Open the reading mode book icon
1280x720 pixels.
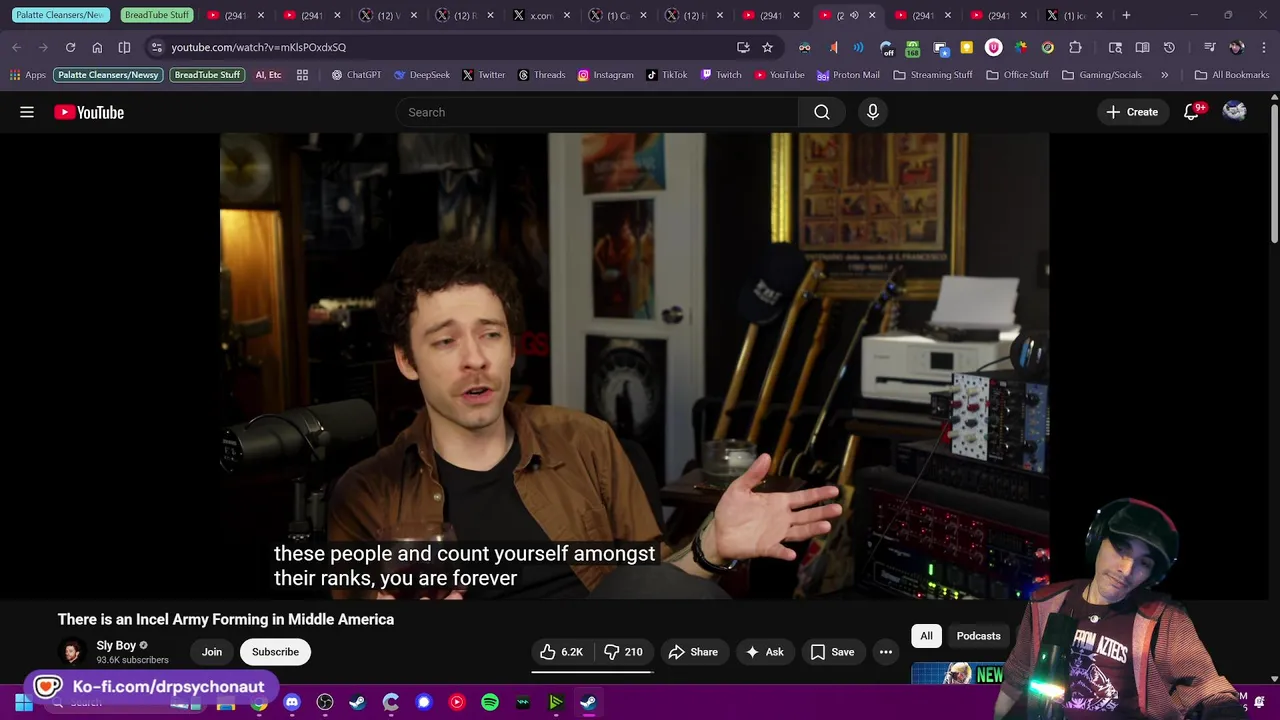coord(1142,47)
